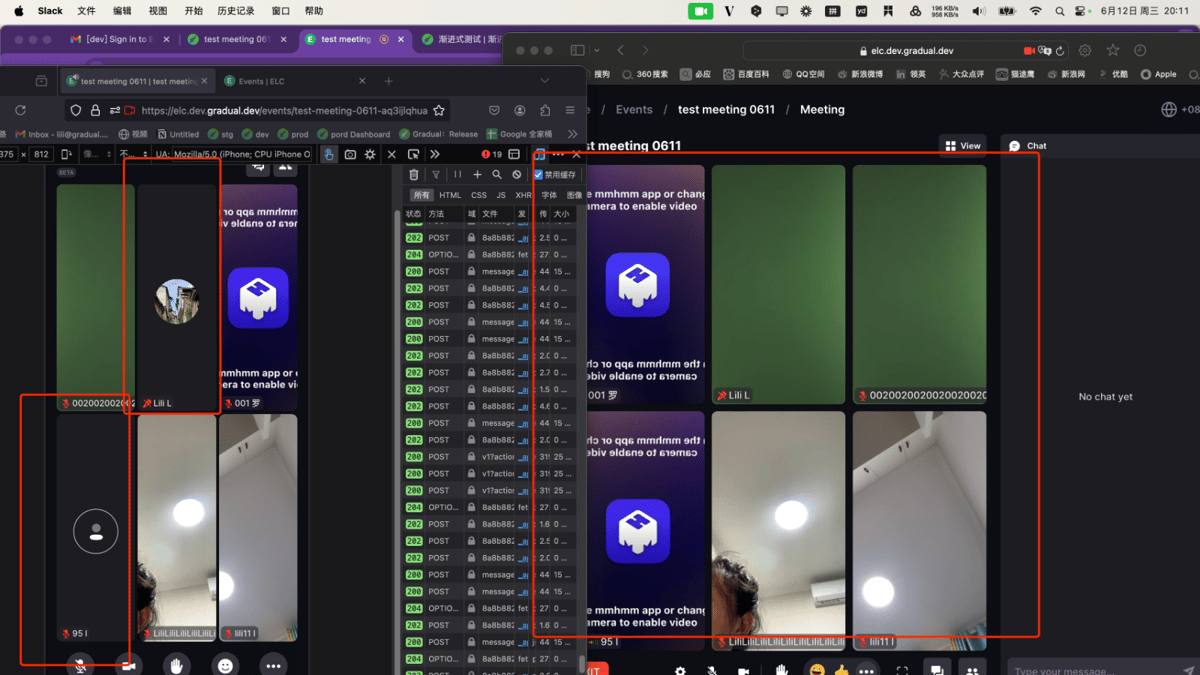1200x675 pixels.
Task: Filter network requests by CSS
Action: click(x=479, y=196)
